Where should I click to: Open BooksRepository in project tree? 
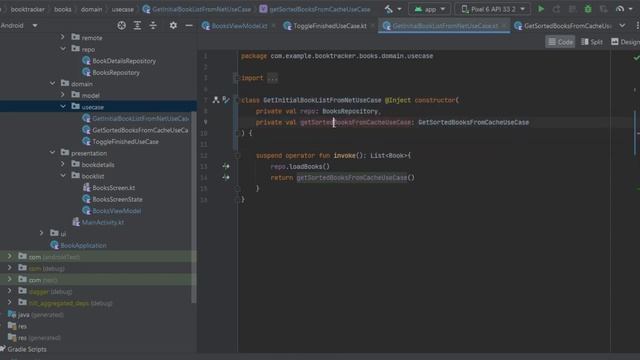pyautogui.click(x=111, y=72)
